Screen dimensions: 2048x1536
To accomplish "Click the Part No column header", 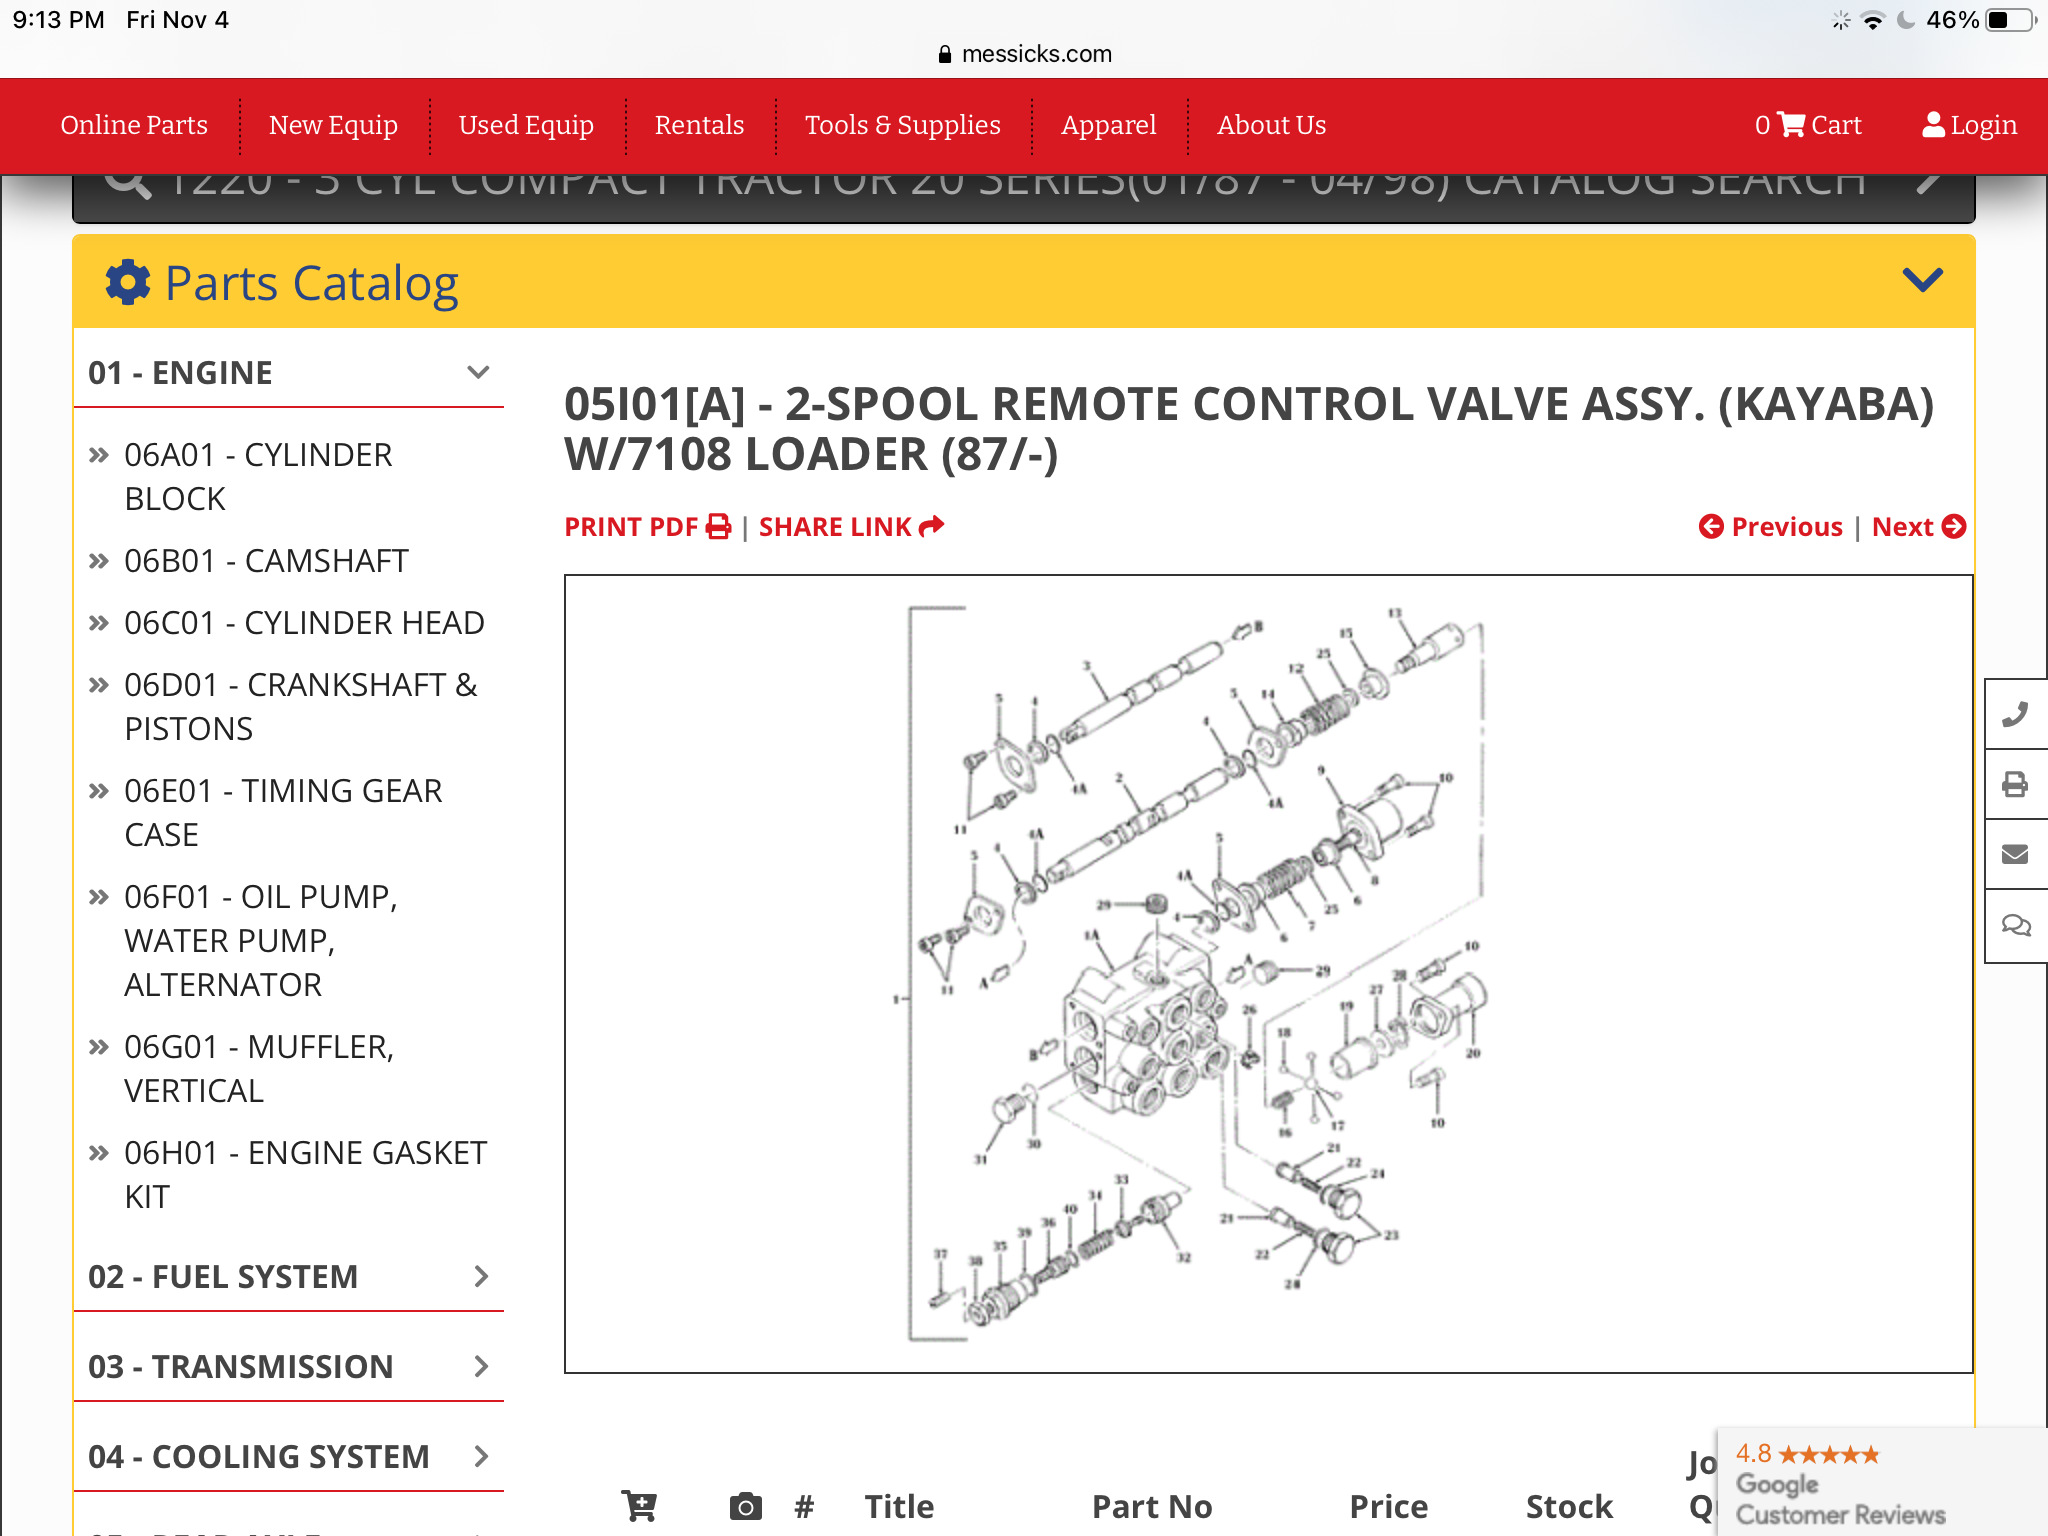I will click(x=1152, y=1506).
